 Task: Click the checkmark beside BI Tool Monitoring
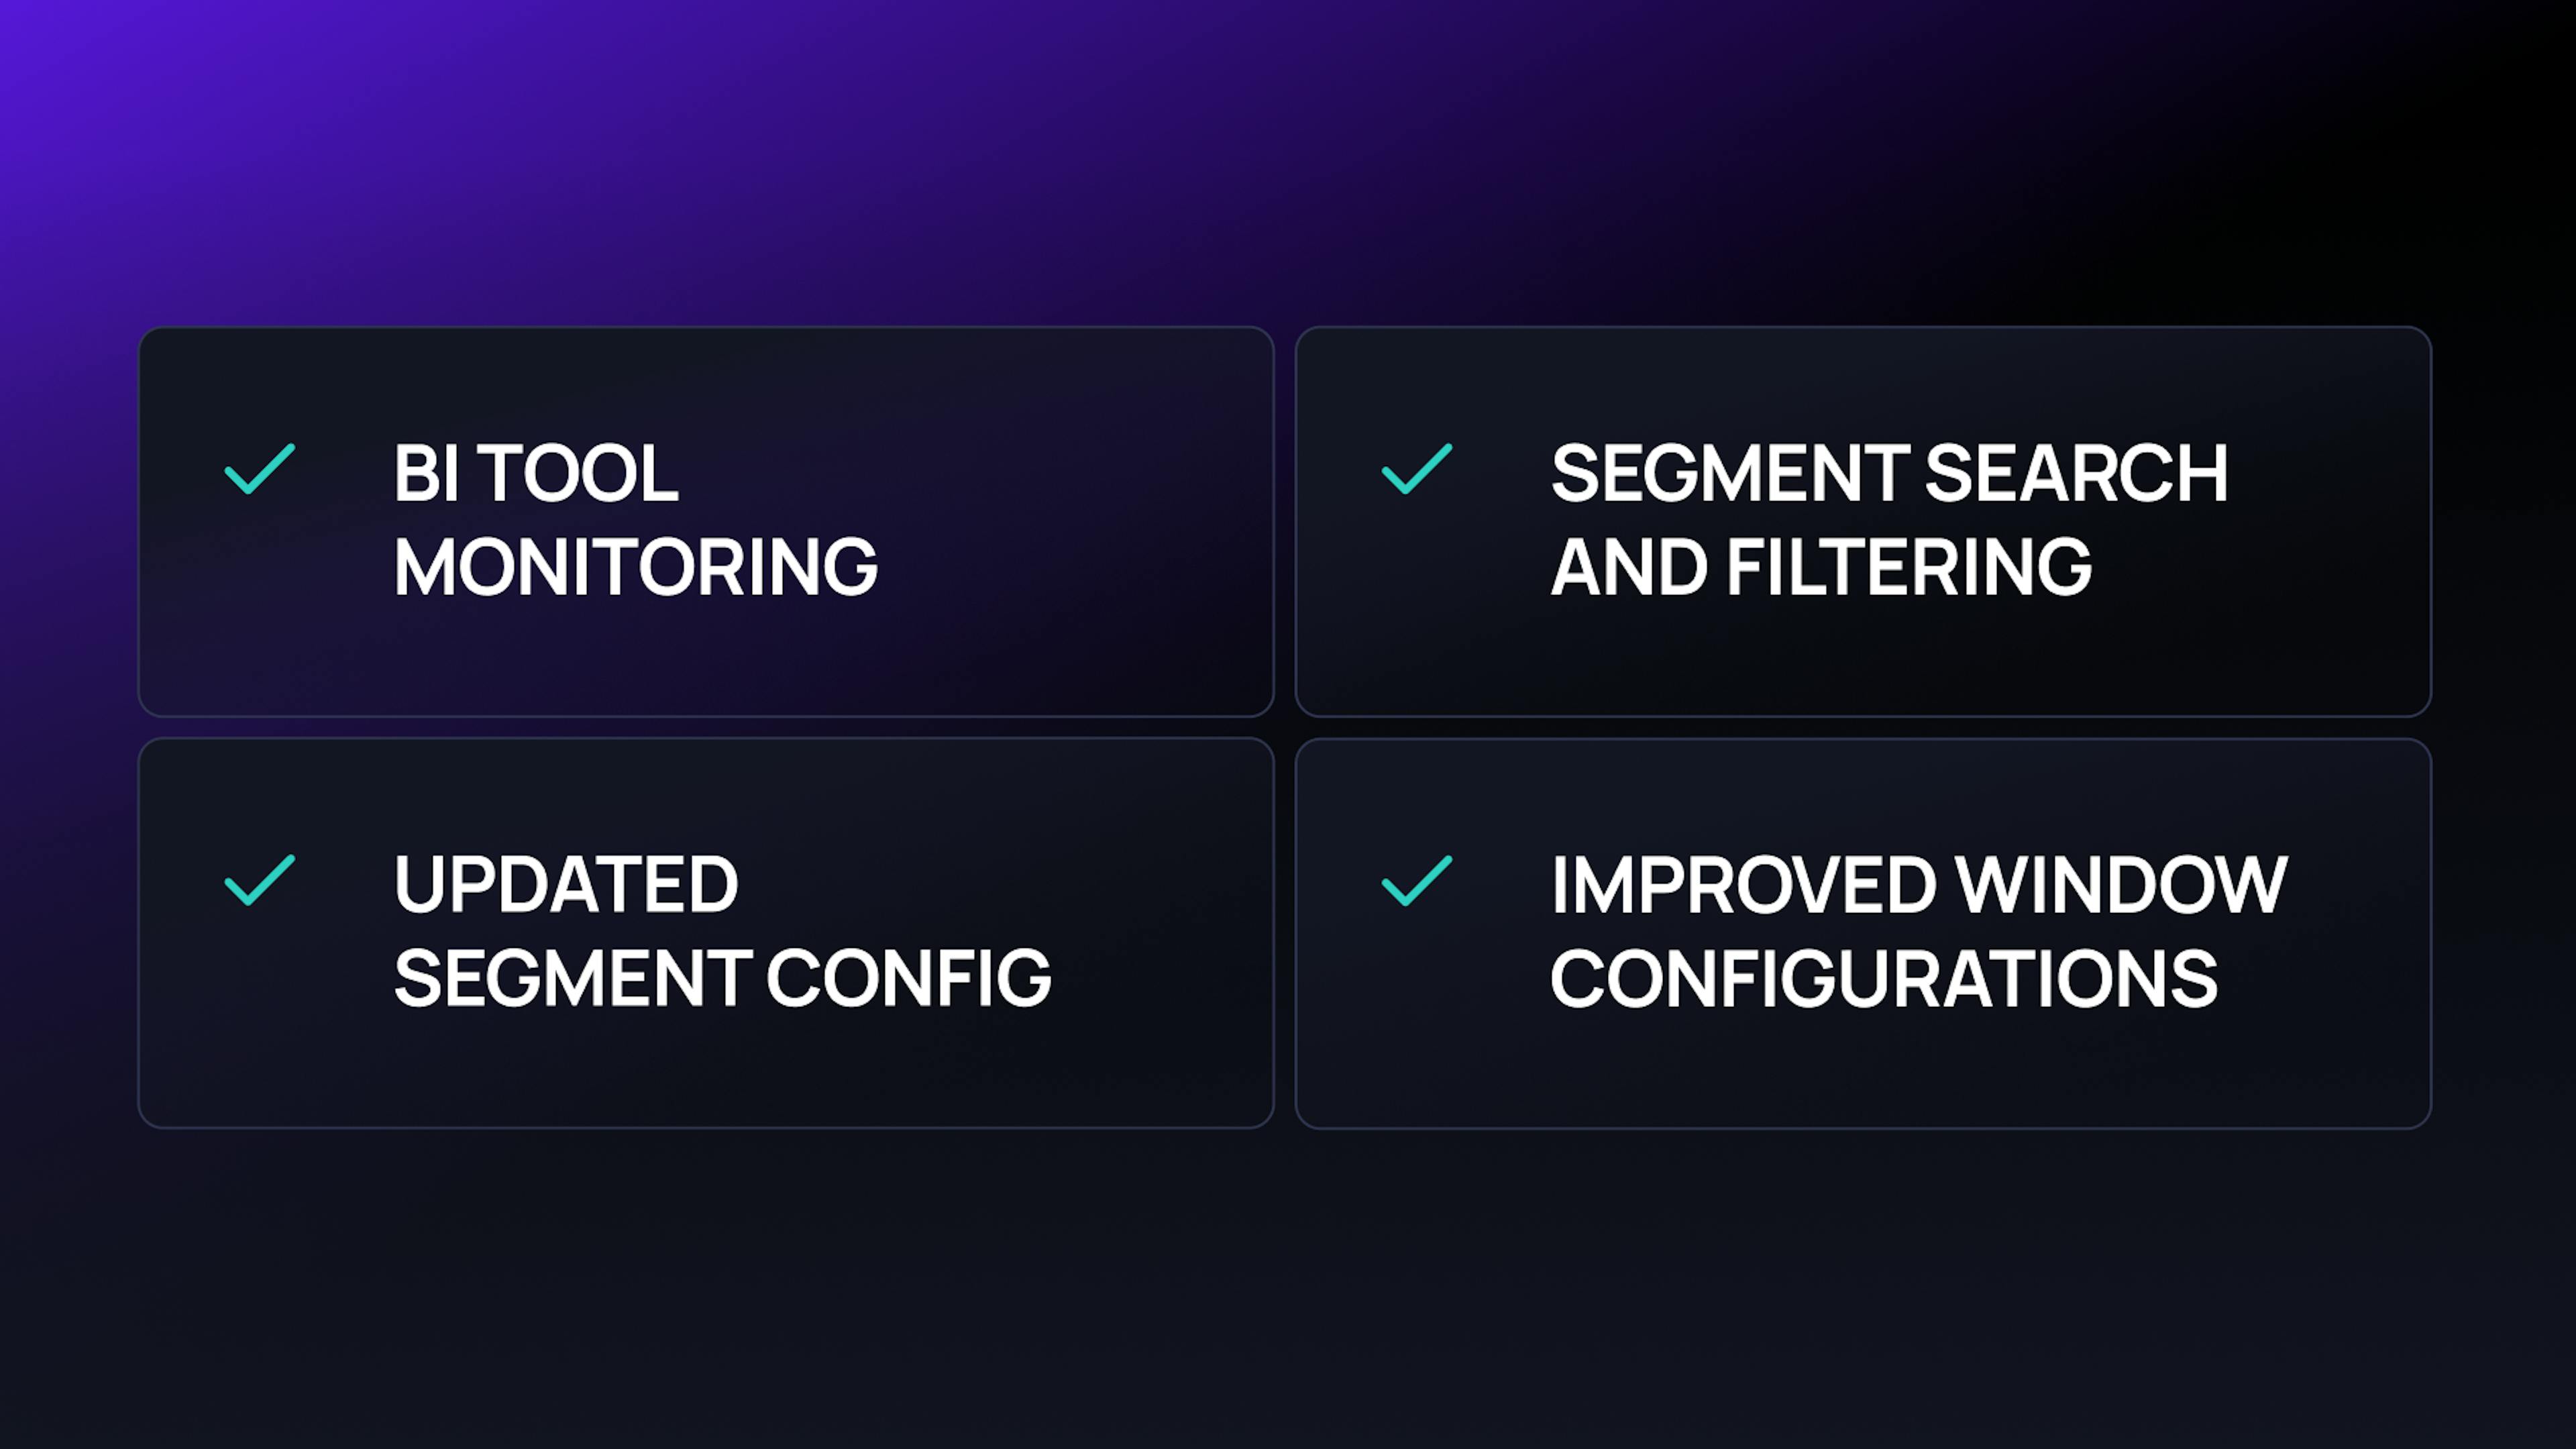coord(260,469)
